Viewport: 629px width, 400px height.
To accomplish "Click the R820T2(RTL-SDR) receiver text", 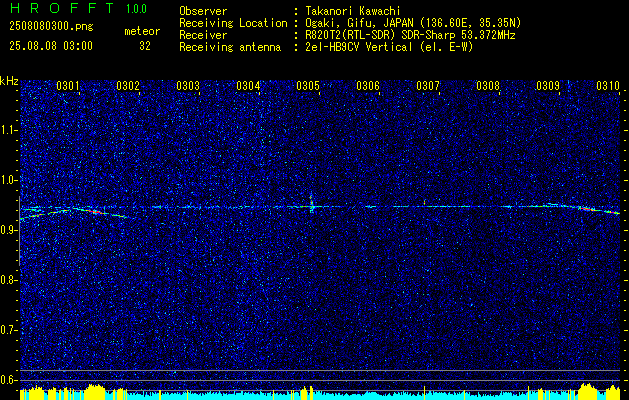I will coord(410,35).
